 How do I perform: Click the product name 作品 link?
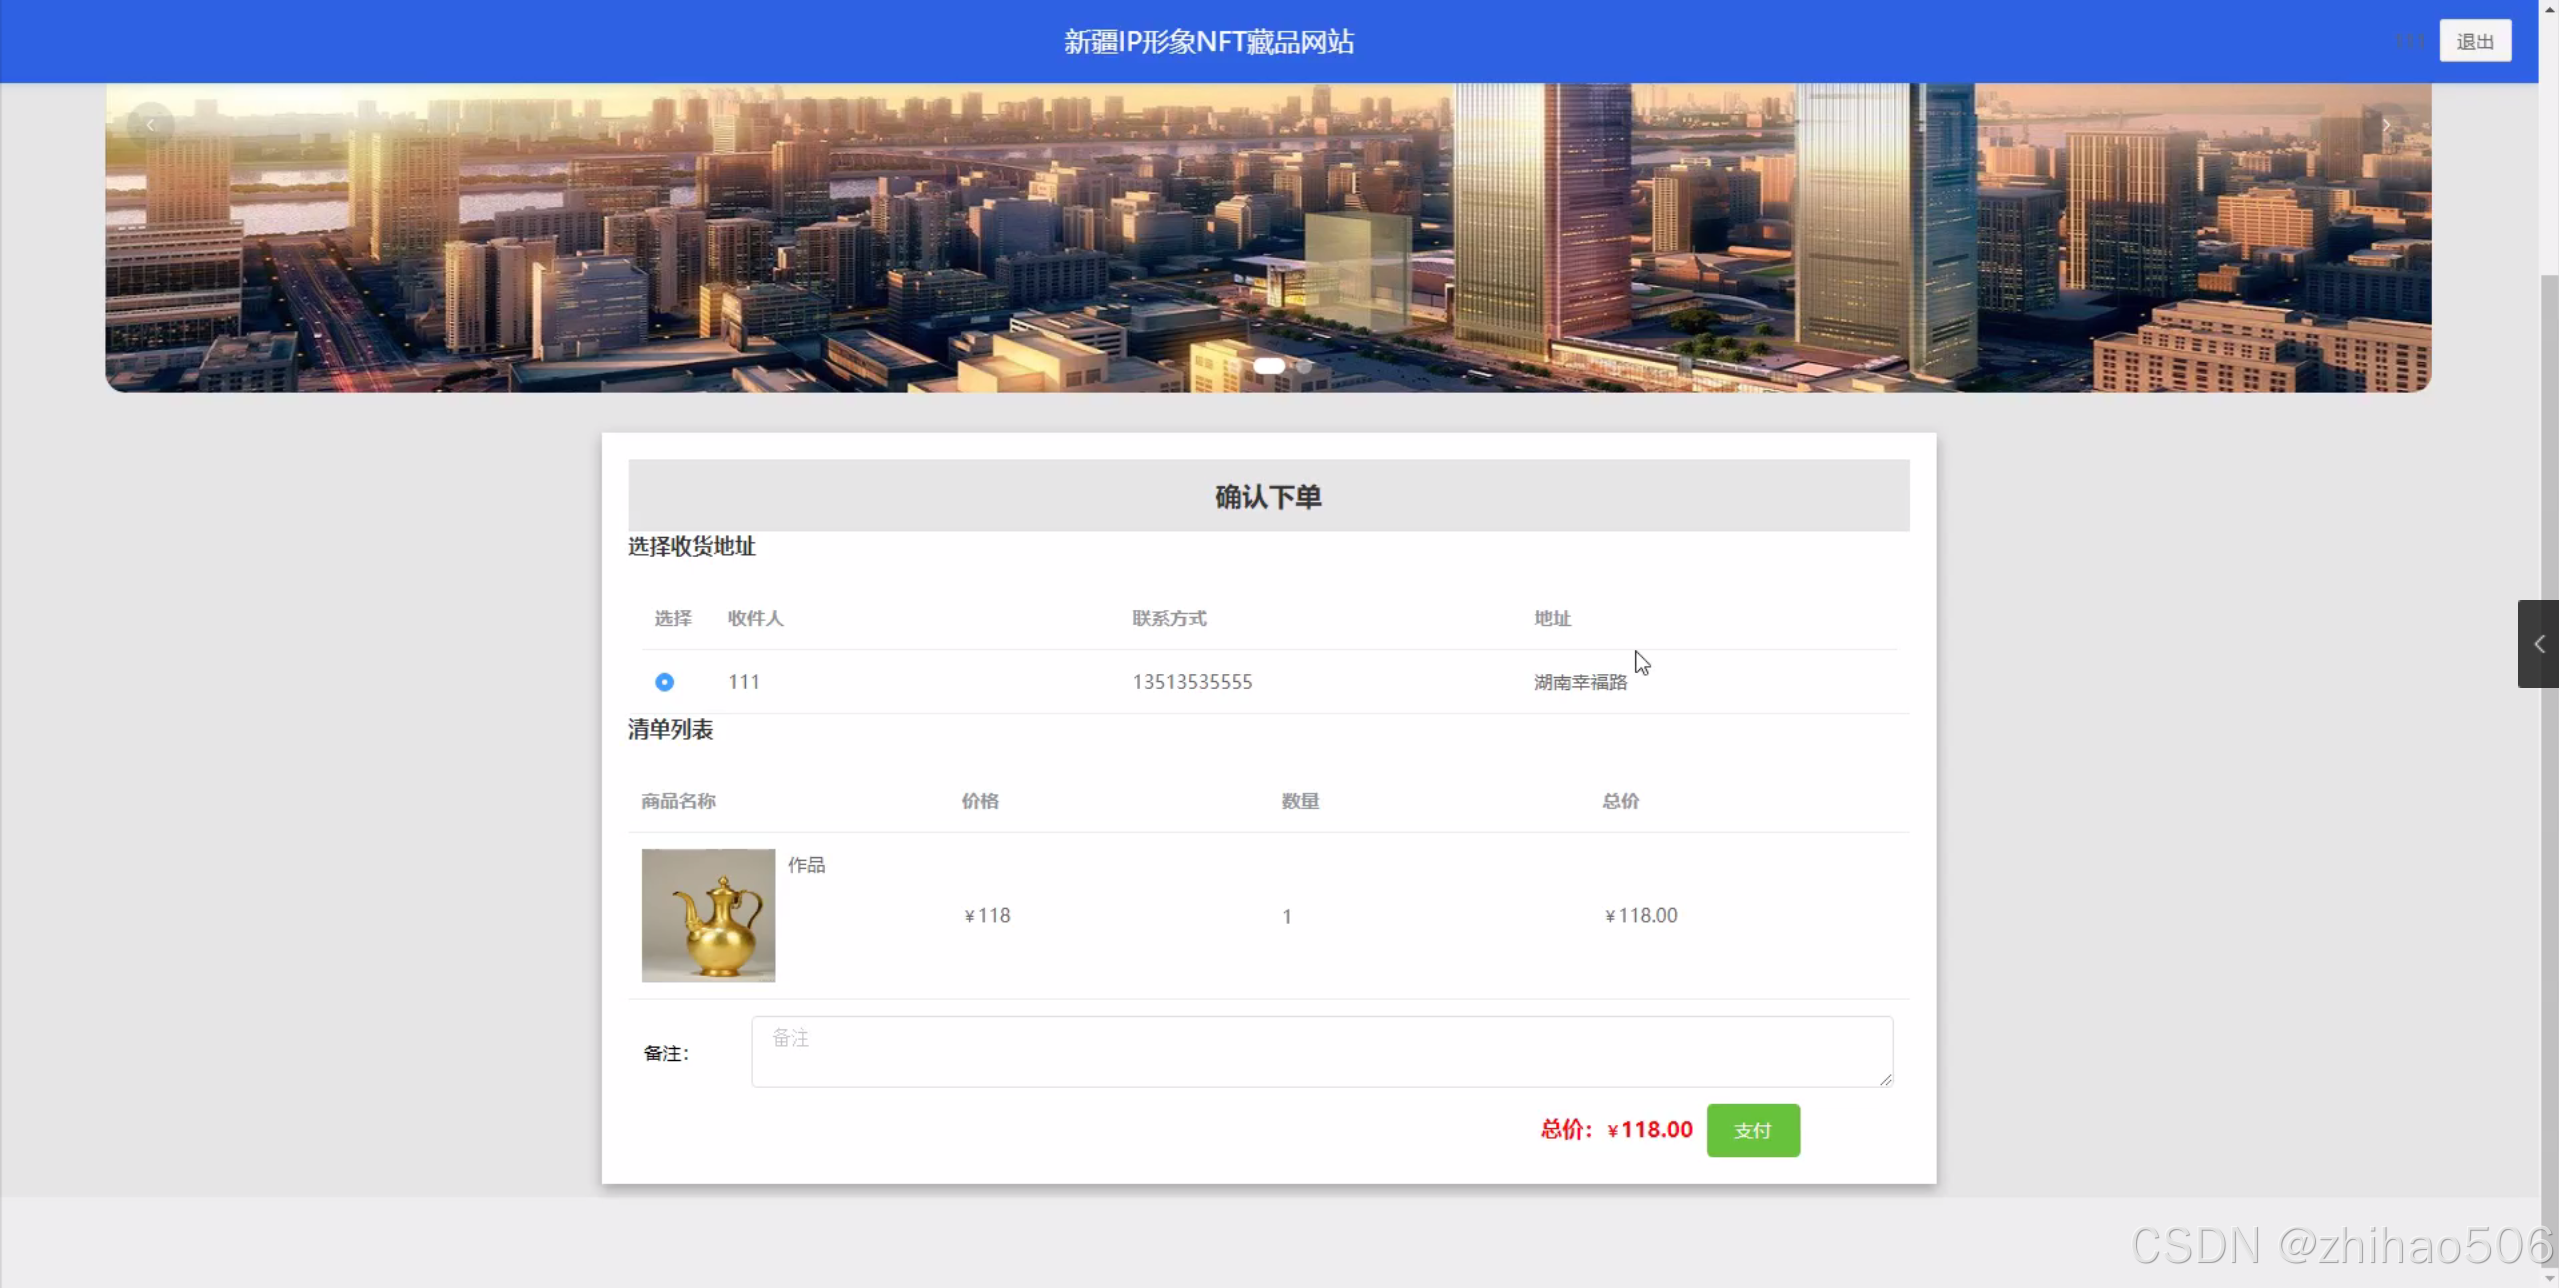point(807,864)
